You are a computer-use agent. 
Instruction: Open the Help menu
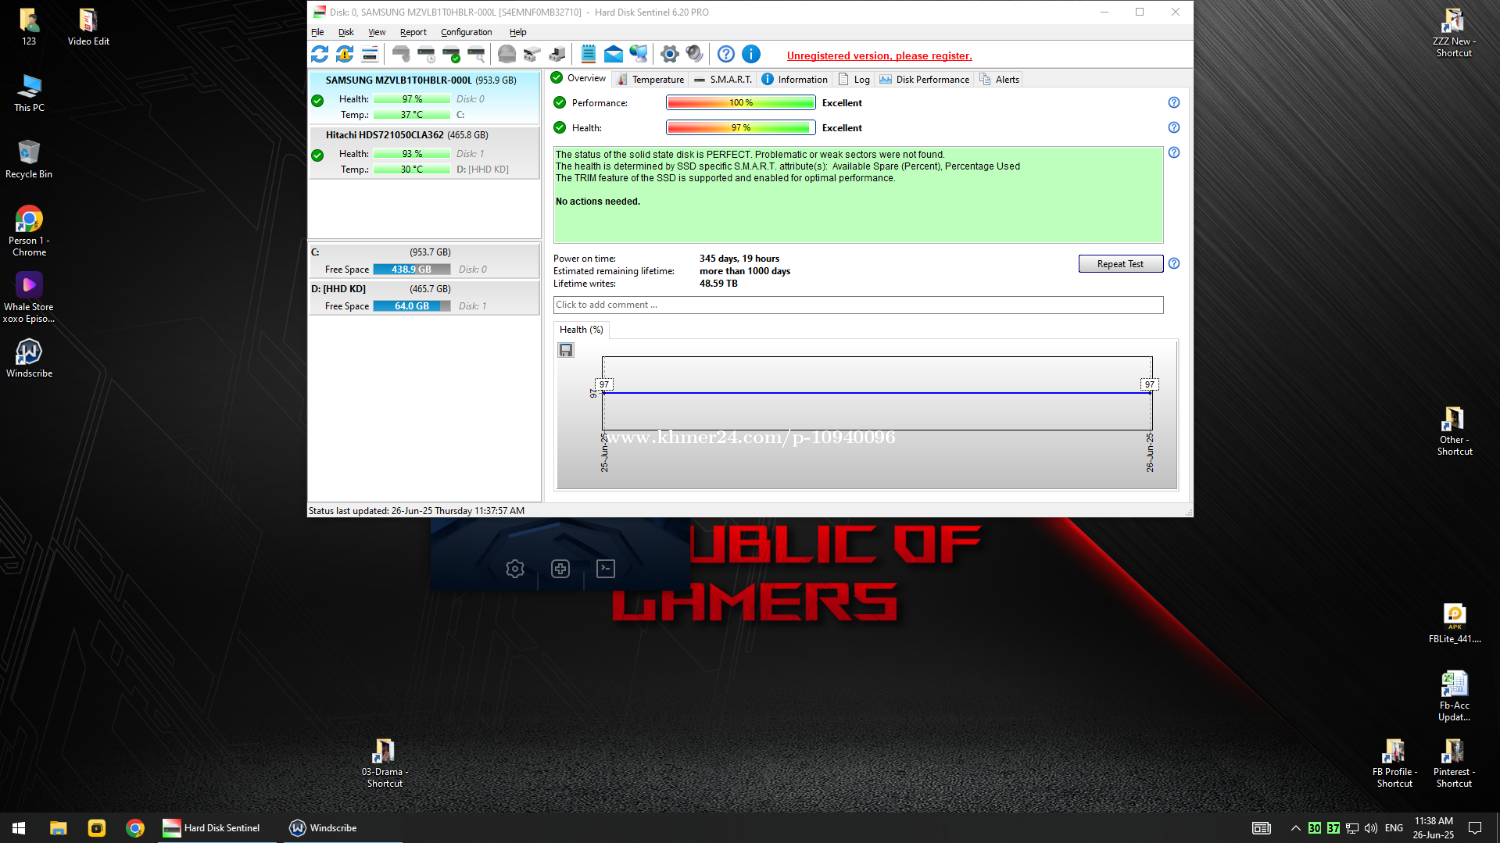pyautogui.click(x=517, y=32)
